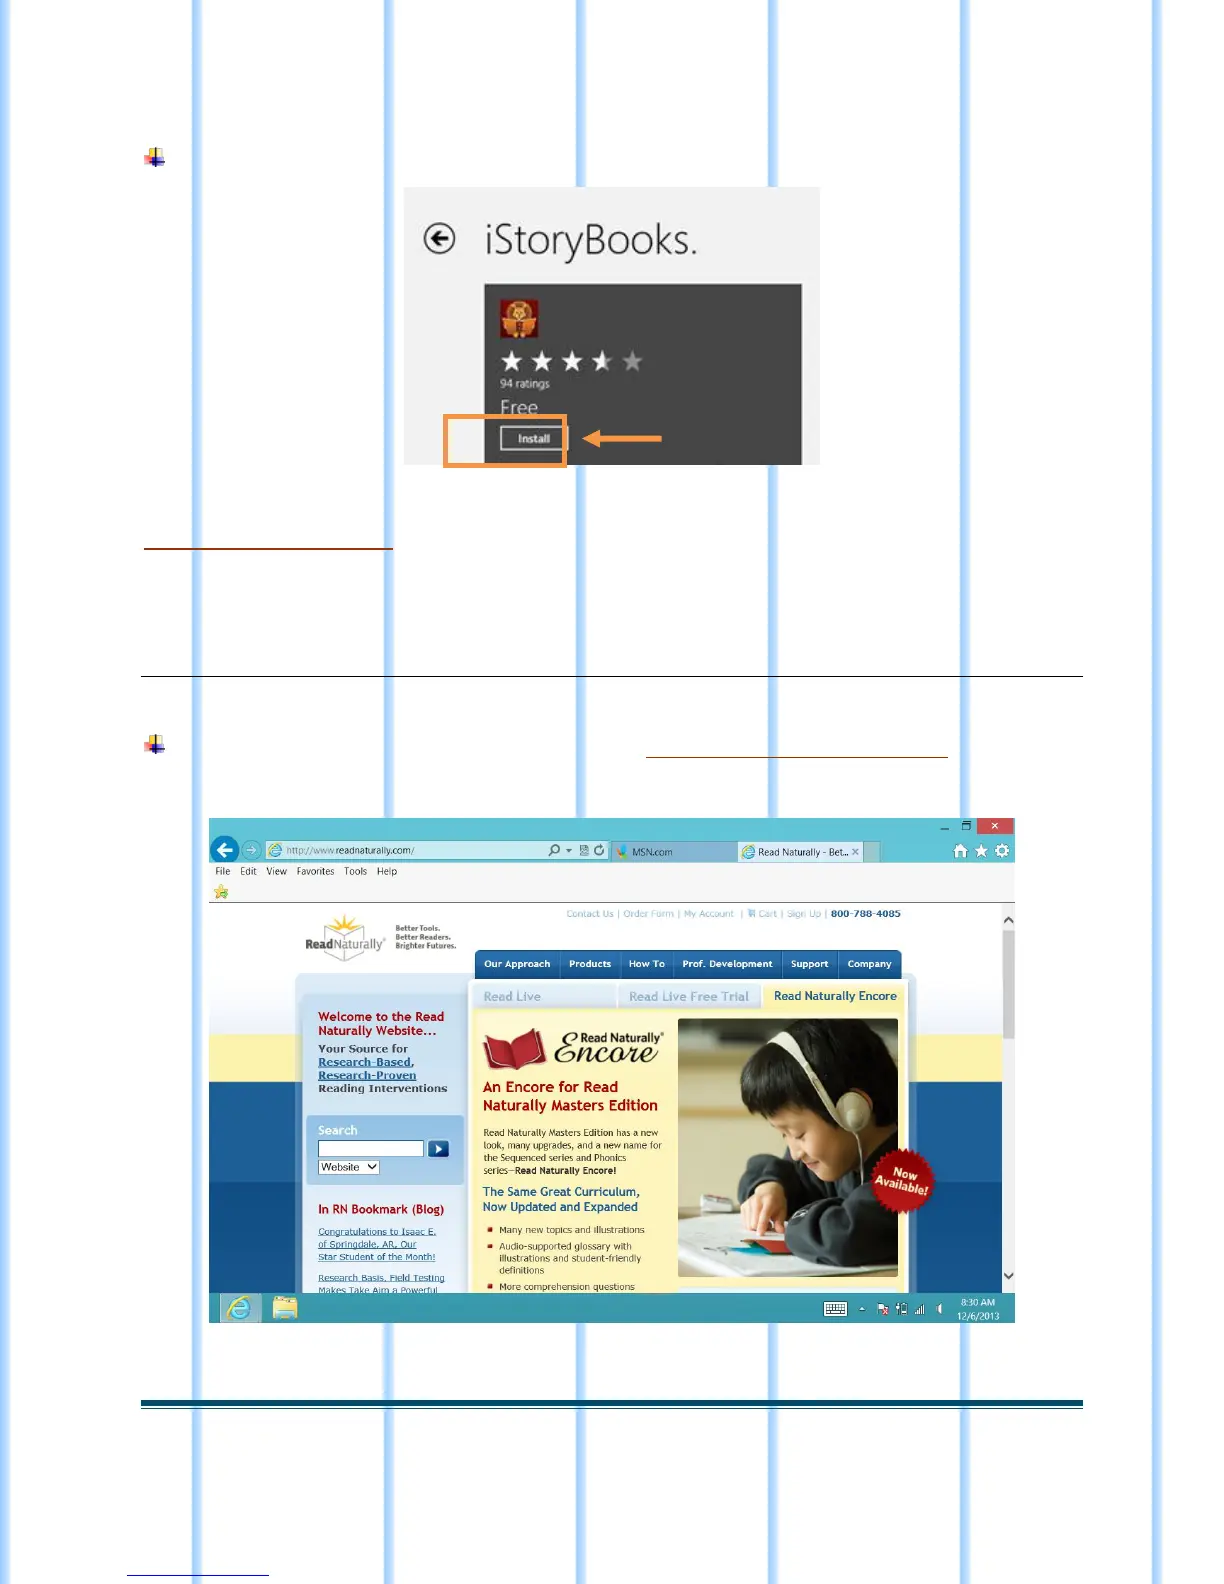Click the iStoryBooks app tile icon

point(519,319)
